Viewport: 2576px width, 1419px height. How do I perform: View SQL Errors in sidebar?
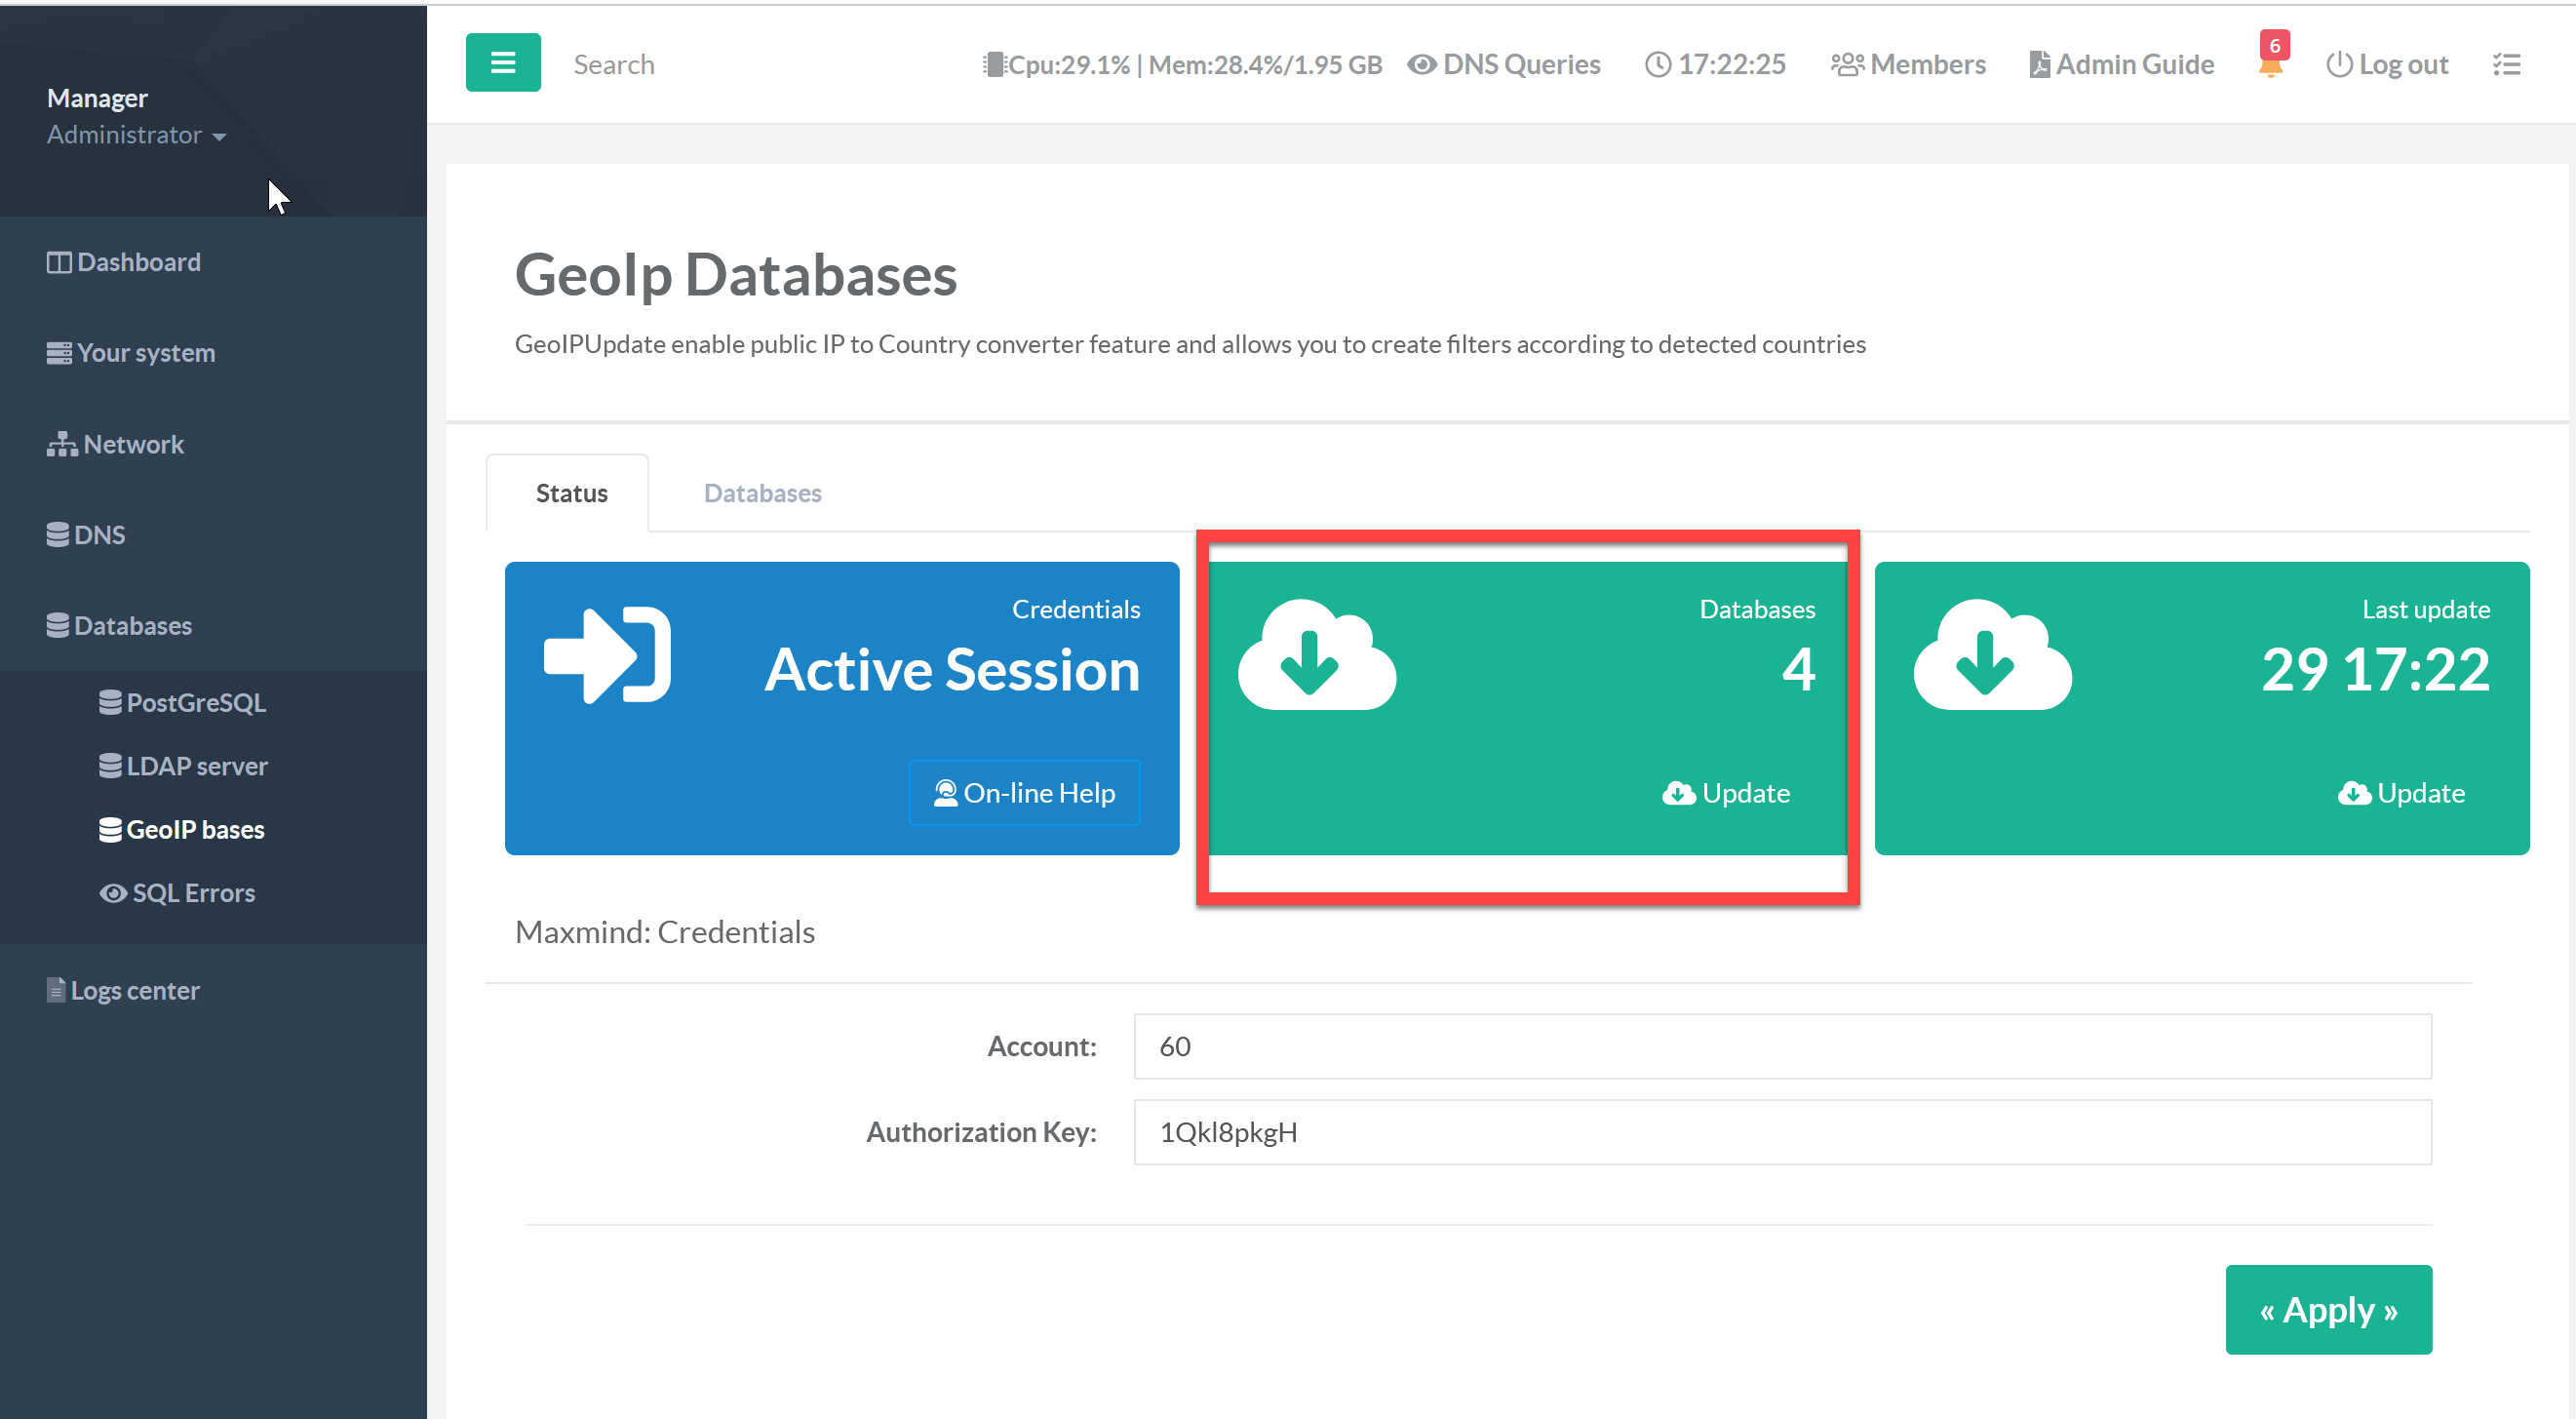pos(177,893)
